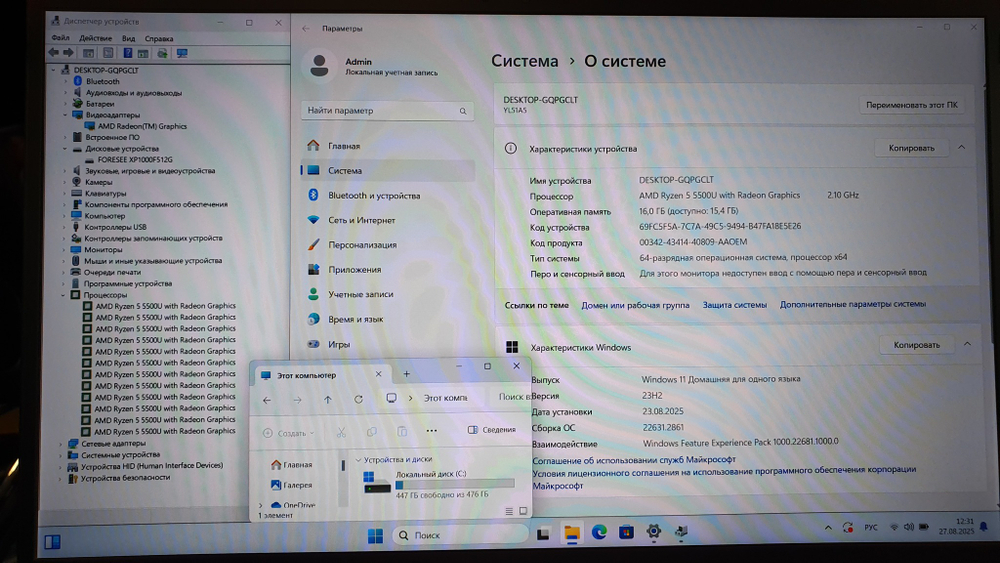Copy device specifications with Копировать button
1000x563 pixels.
tap(911, 148)
